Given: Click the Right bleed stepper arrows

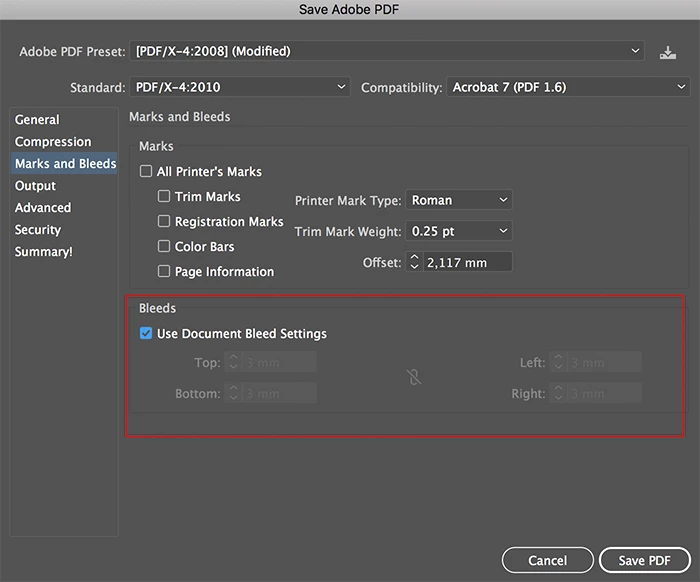Looking at the screenshot, I should click(x=558, y=393).
